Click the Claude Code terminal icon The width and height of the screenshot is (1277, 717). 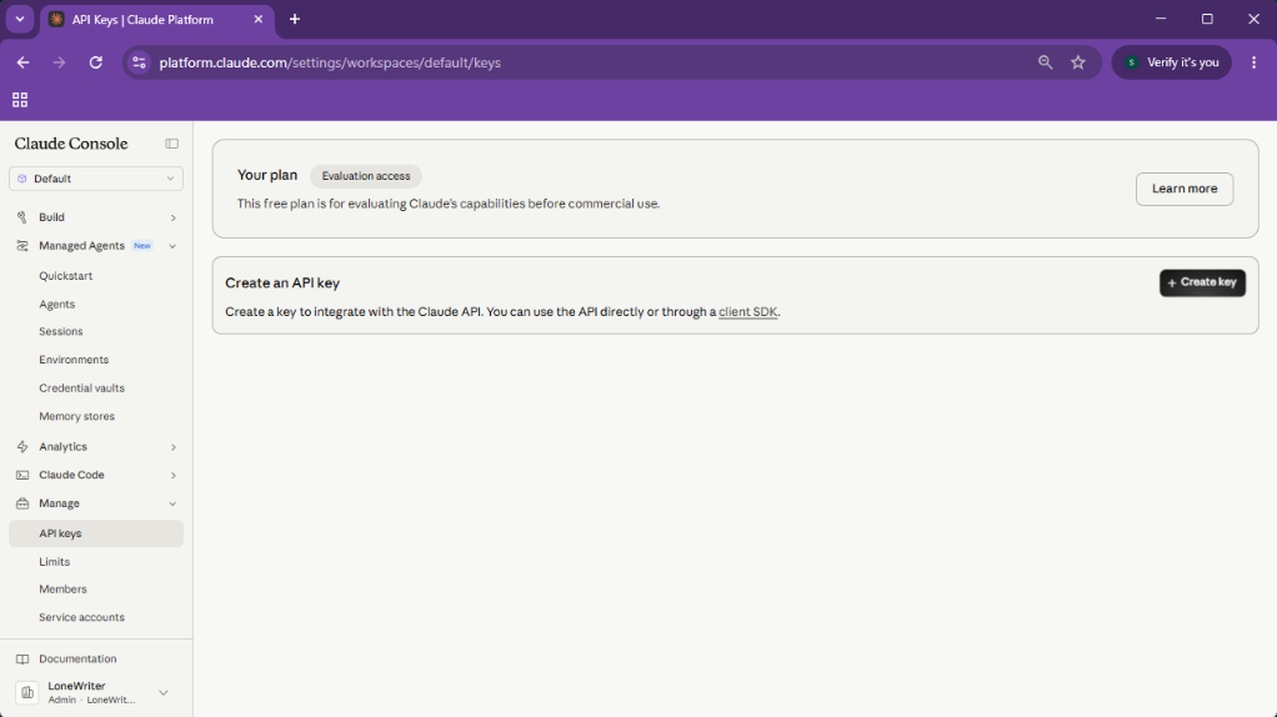[22, 475]
